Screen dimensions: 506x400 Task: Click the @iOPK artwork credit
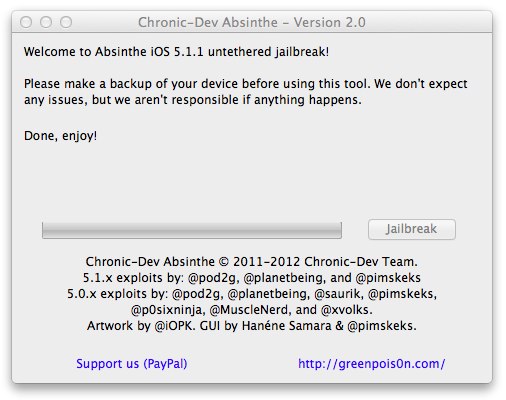[174, 326]
